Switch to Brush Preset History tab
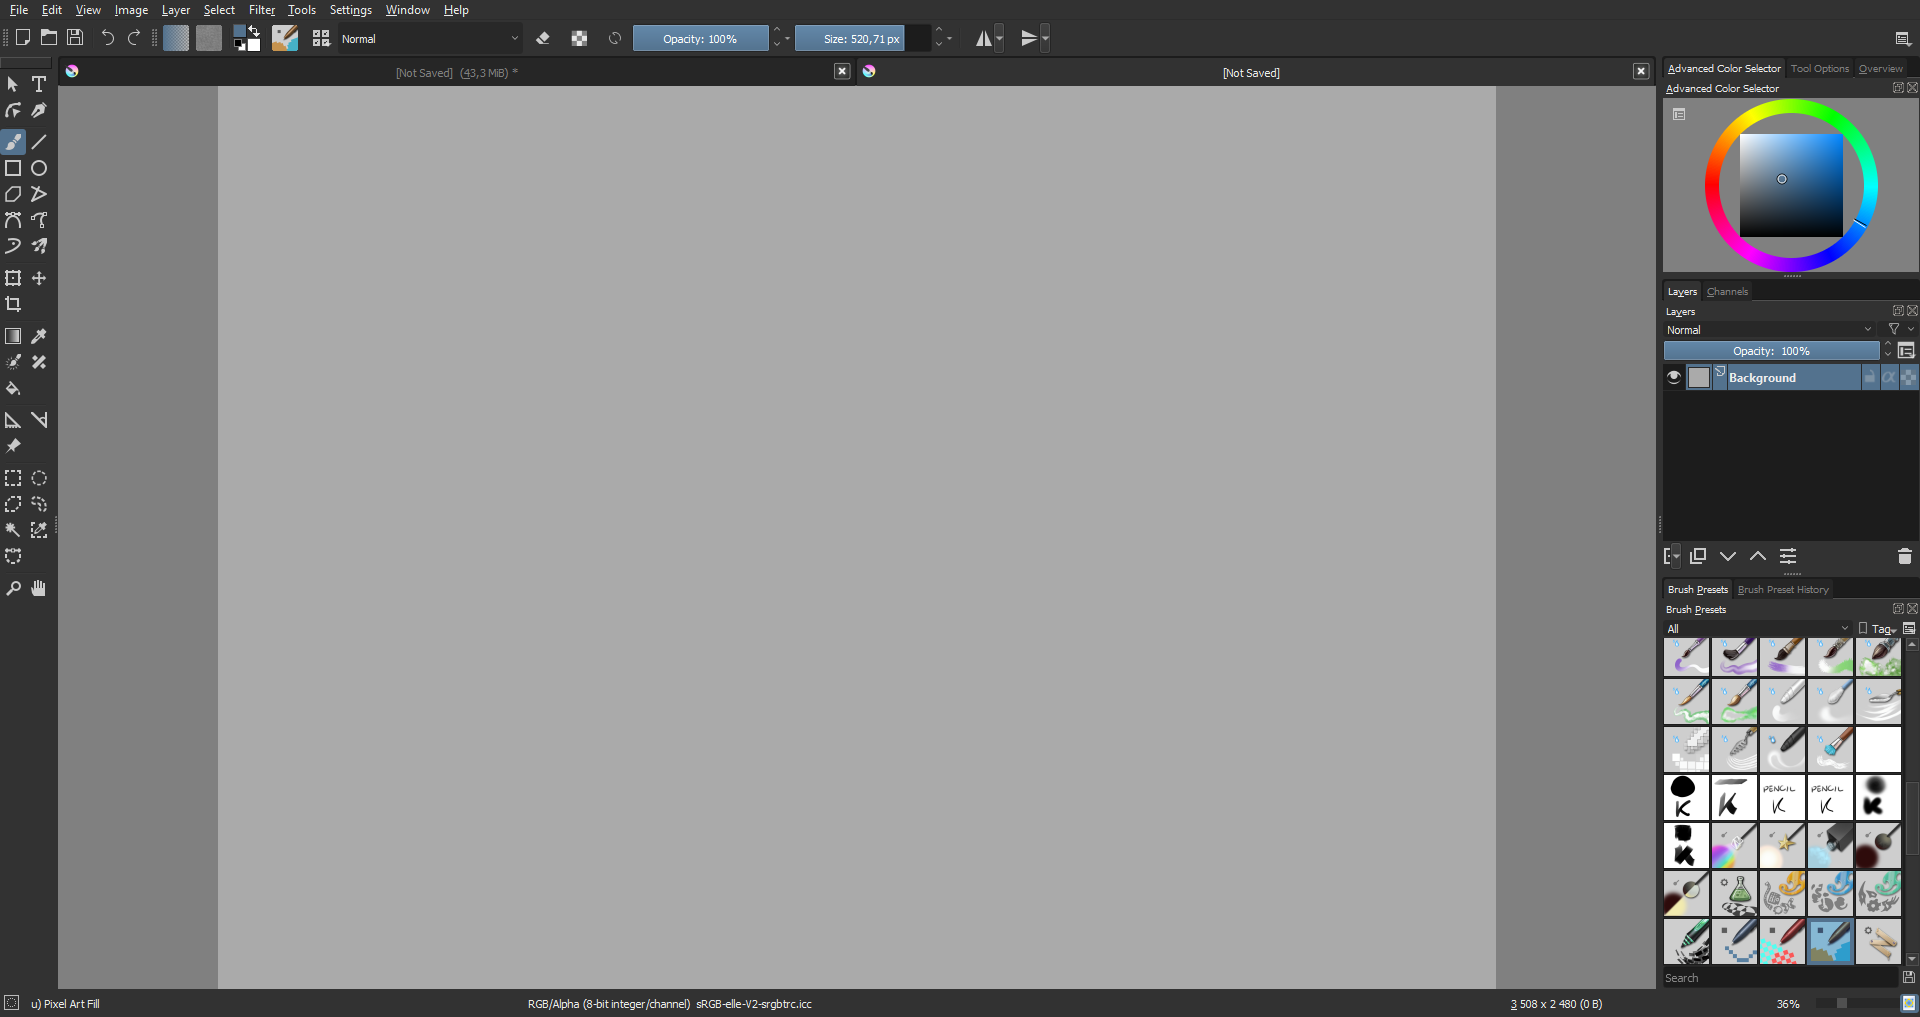The height and width of the screenshot is (1017, 1920). [x=1783, y=590]
